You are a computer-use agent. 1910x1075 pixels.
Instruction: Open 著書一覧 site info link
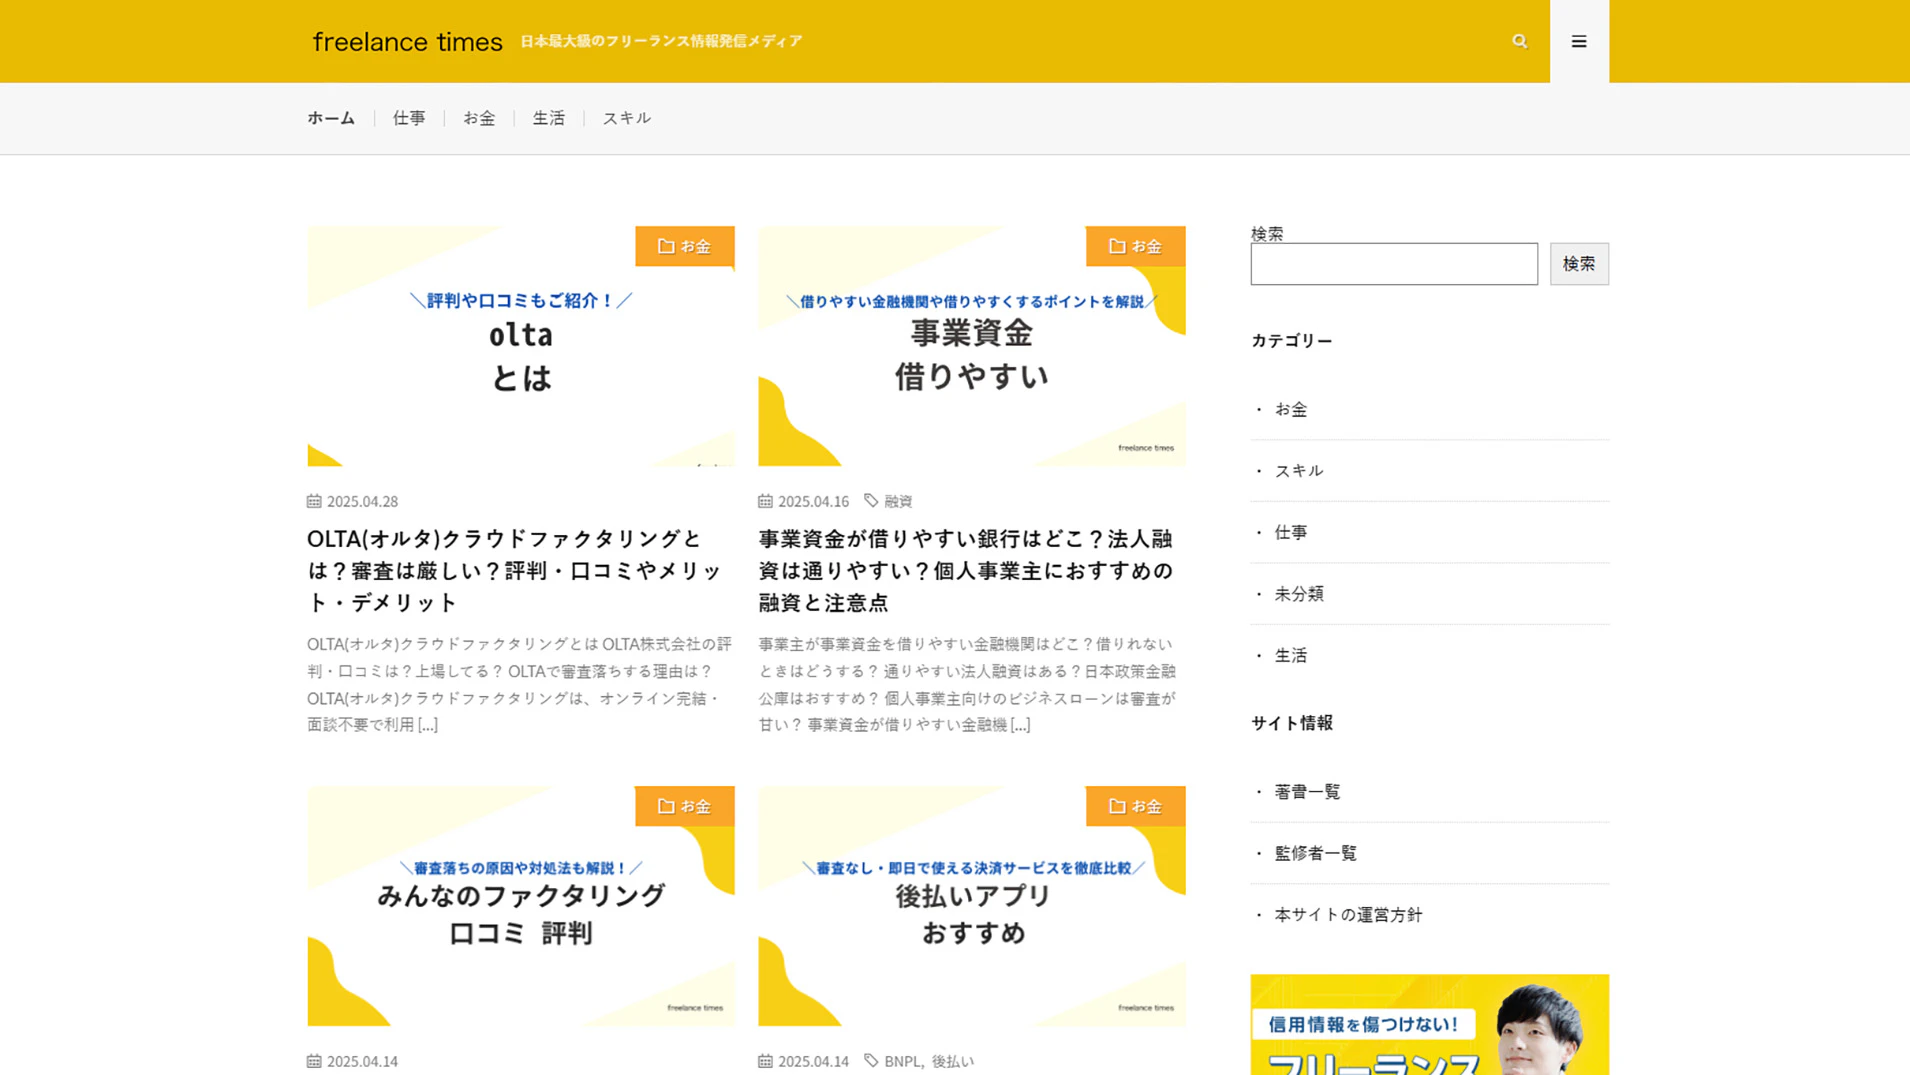coord(1307,791)
